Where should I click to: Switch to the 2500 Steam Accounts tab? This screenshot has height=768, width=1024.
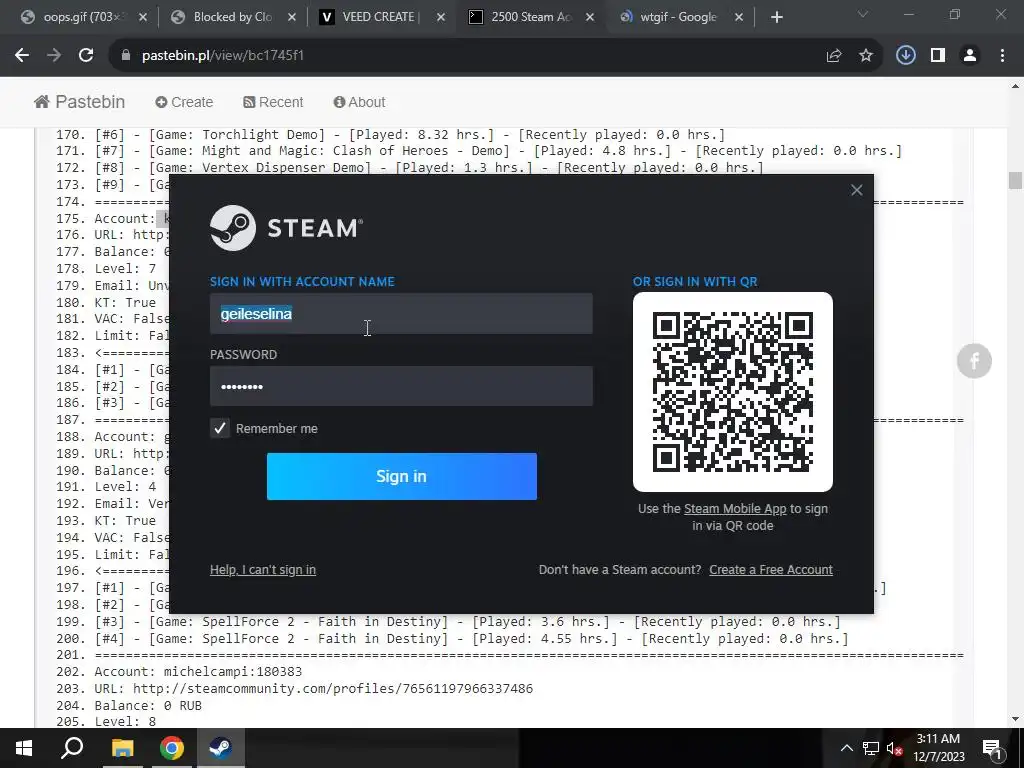(532, 17)
